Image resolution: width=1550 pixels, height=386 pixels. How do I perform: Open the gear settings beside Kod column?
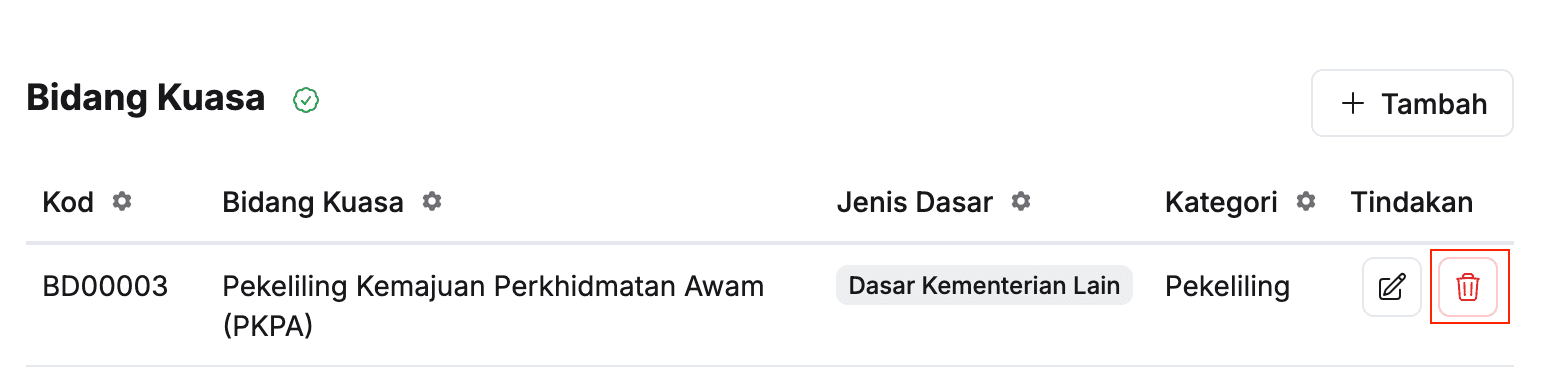(x=122, y=202)
